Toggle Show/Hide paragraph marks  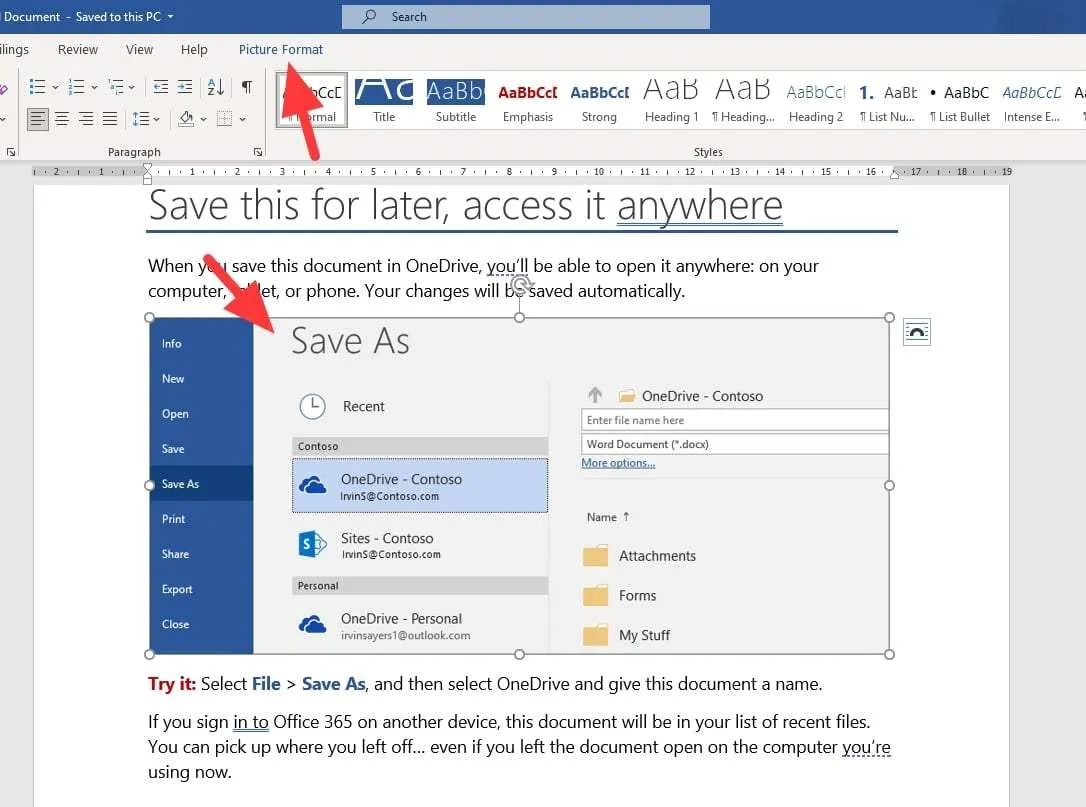coord(247,87)
